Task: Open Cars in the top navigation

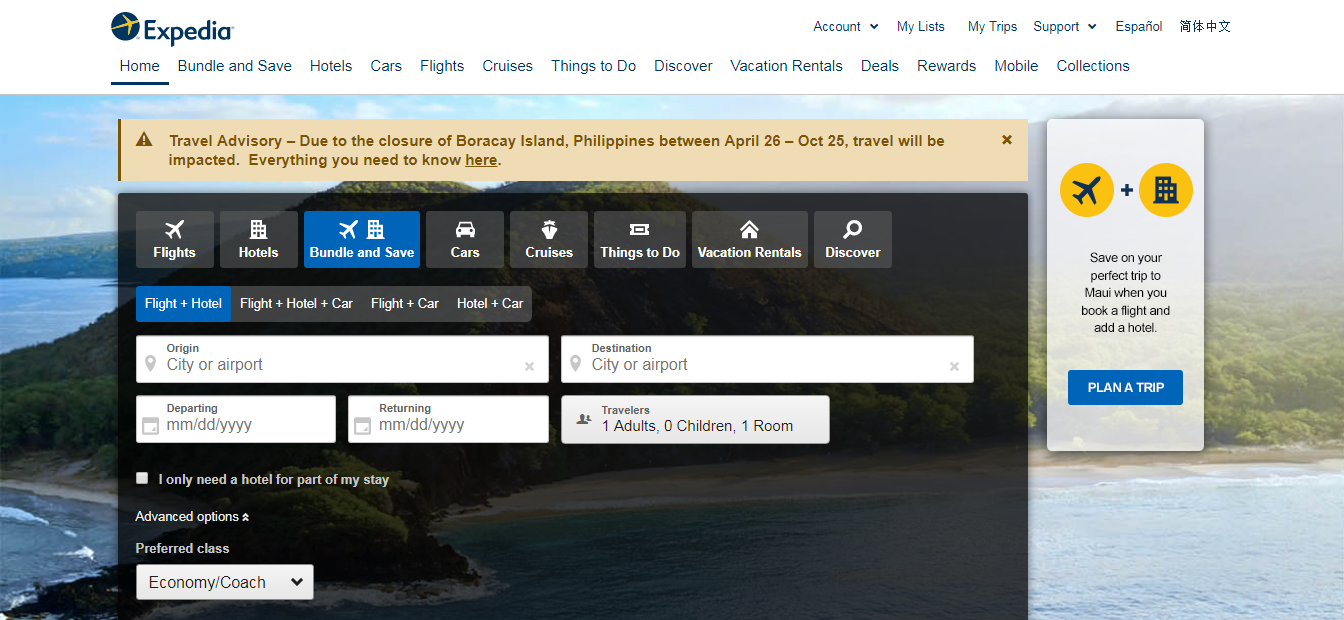Action: tap(386, 66)
